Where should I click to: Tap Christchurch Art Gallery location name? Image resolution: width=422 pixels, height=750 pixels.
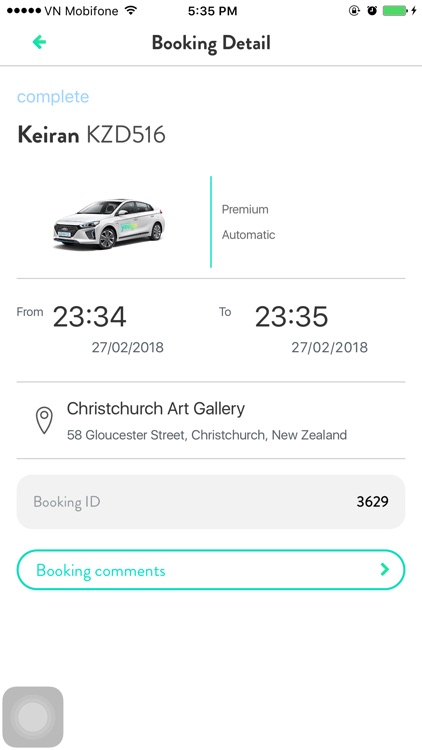(x=156, y=408)
